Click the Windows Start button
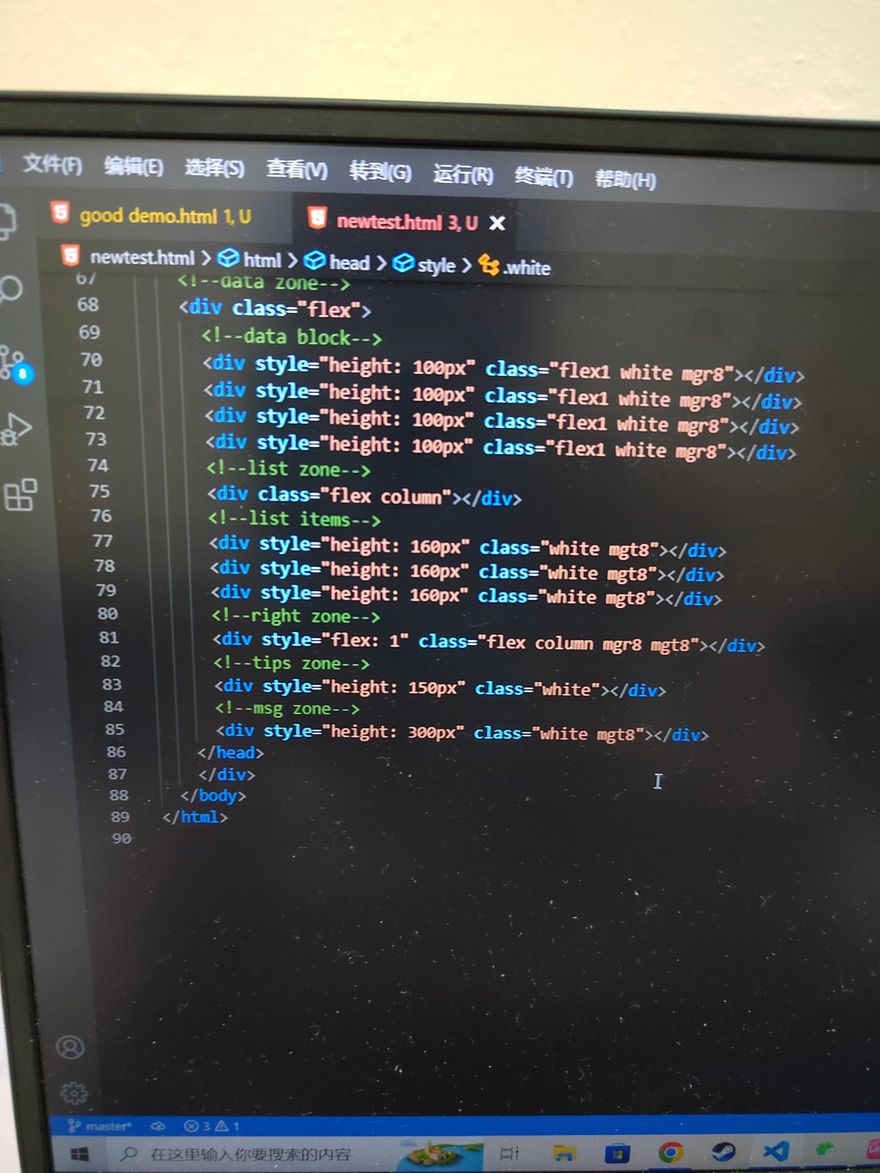Screen dimensions: 880x1173 click(x=79, y=1154)
